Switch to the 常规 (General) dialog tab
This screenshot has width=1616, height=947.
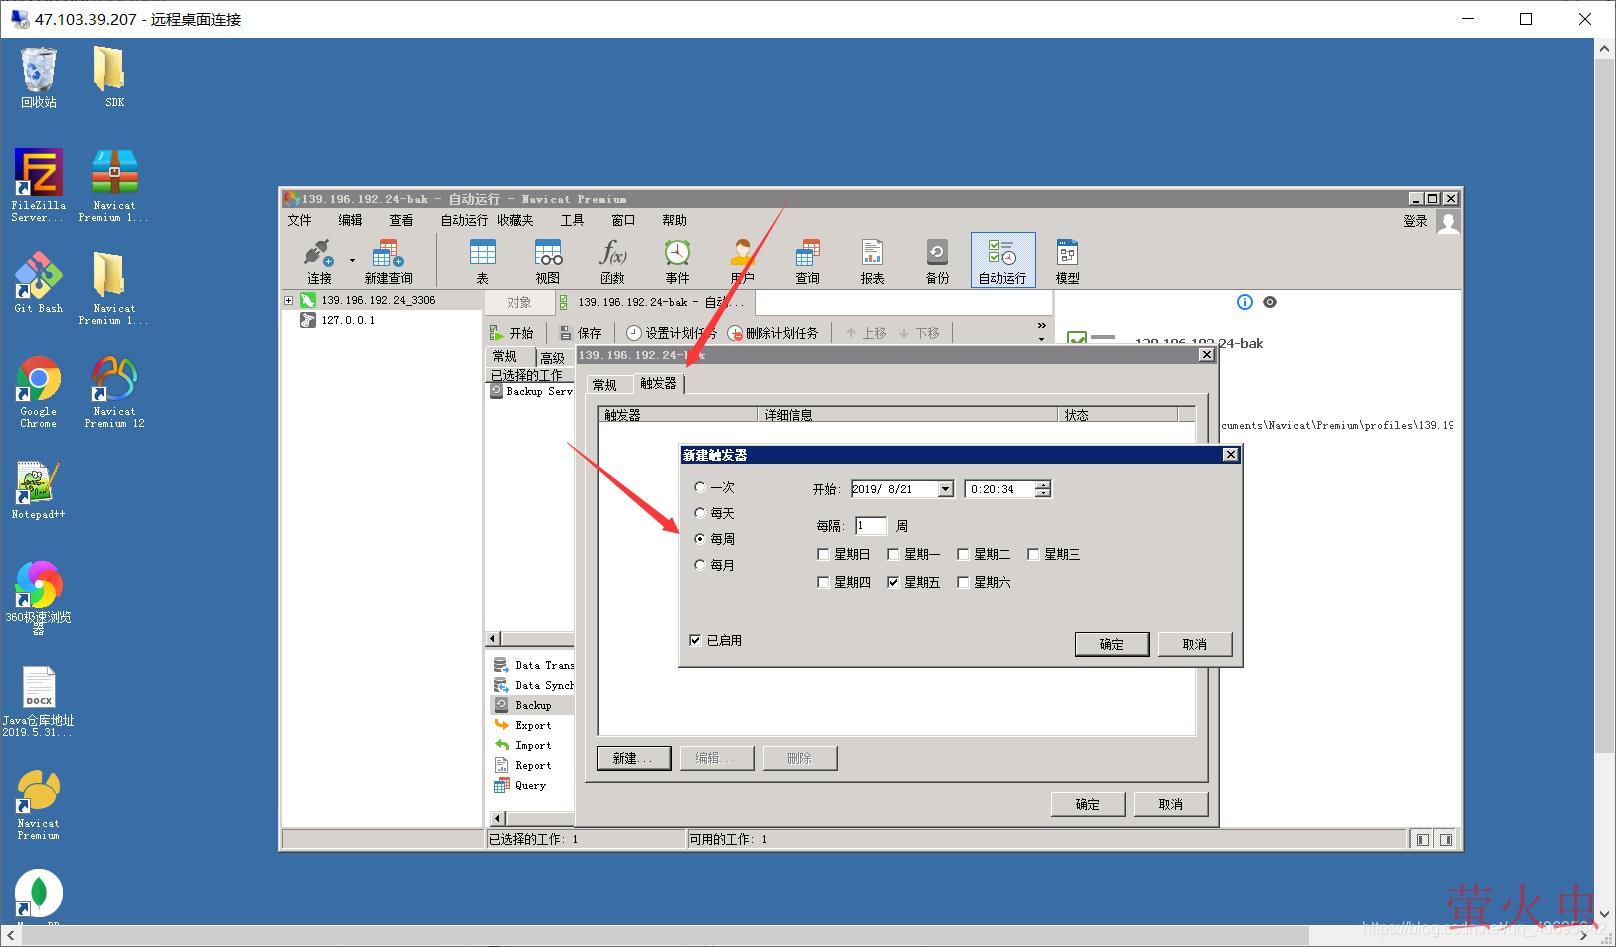click(605, 384)
